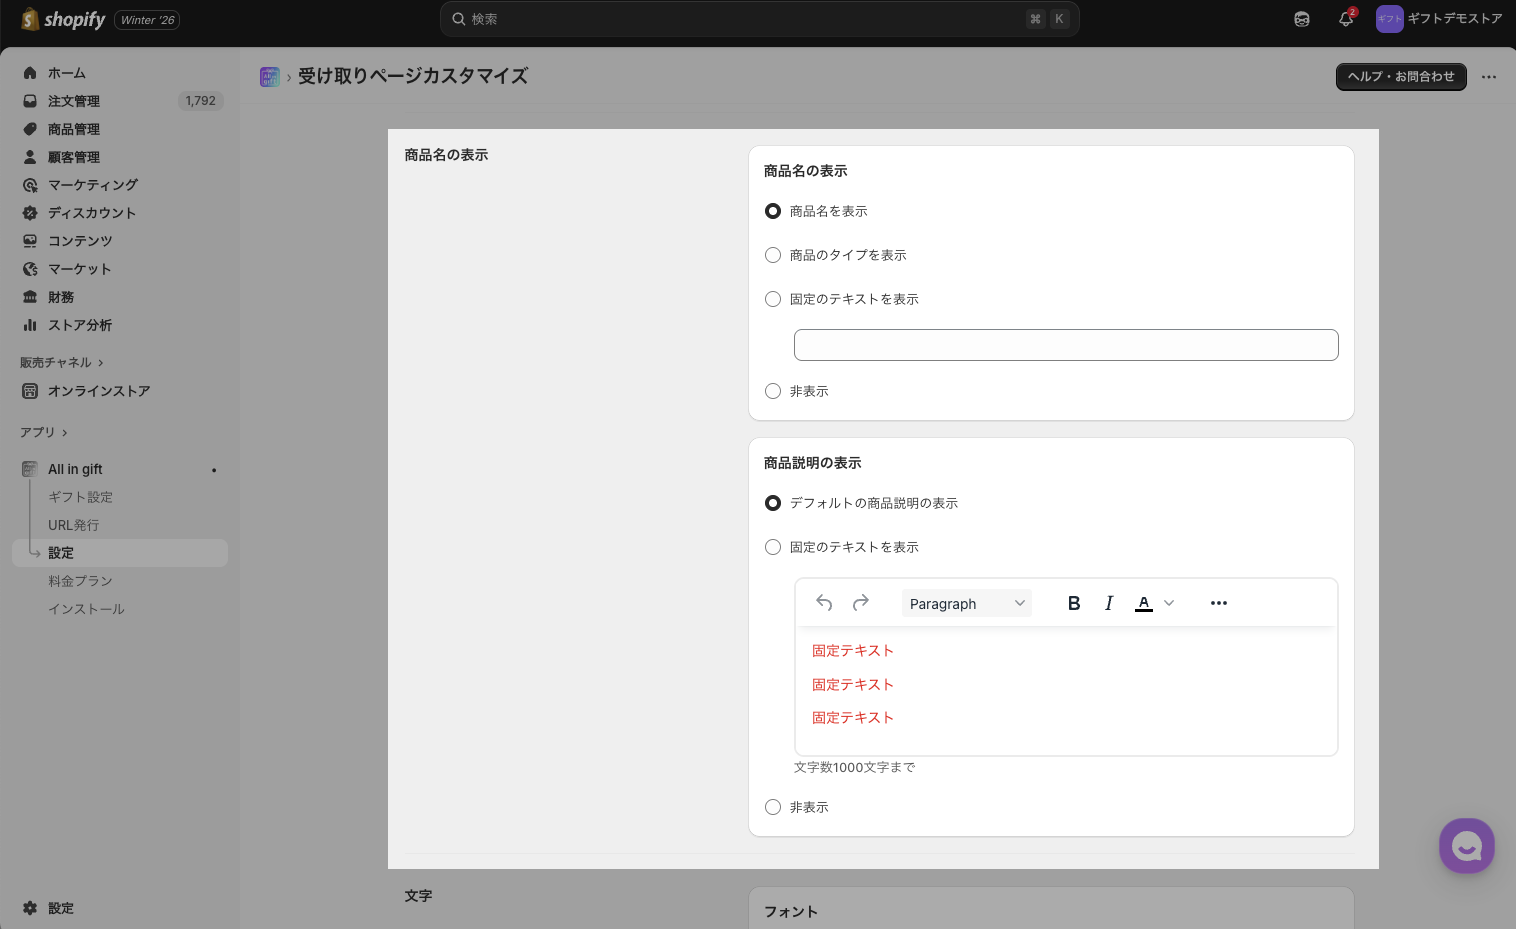The image size is (1516, 929).
Task: Select 商品のタイプを表示 radio option
Action: click(x=773, y=255)
